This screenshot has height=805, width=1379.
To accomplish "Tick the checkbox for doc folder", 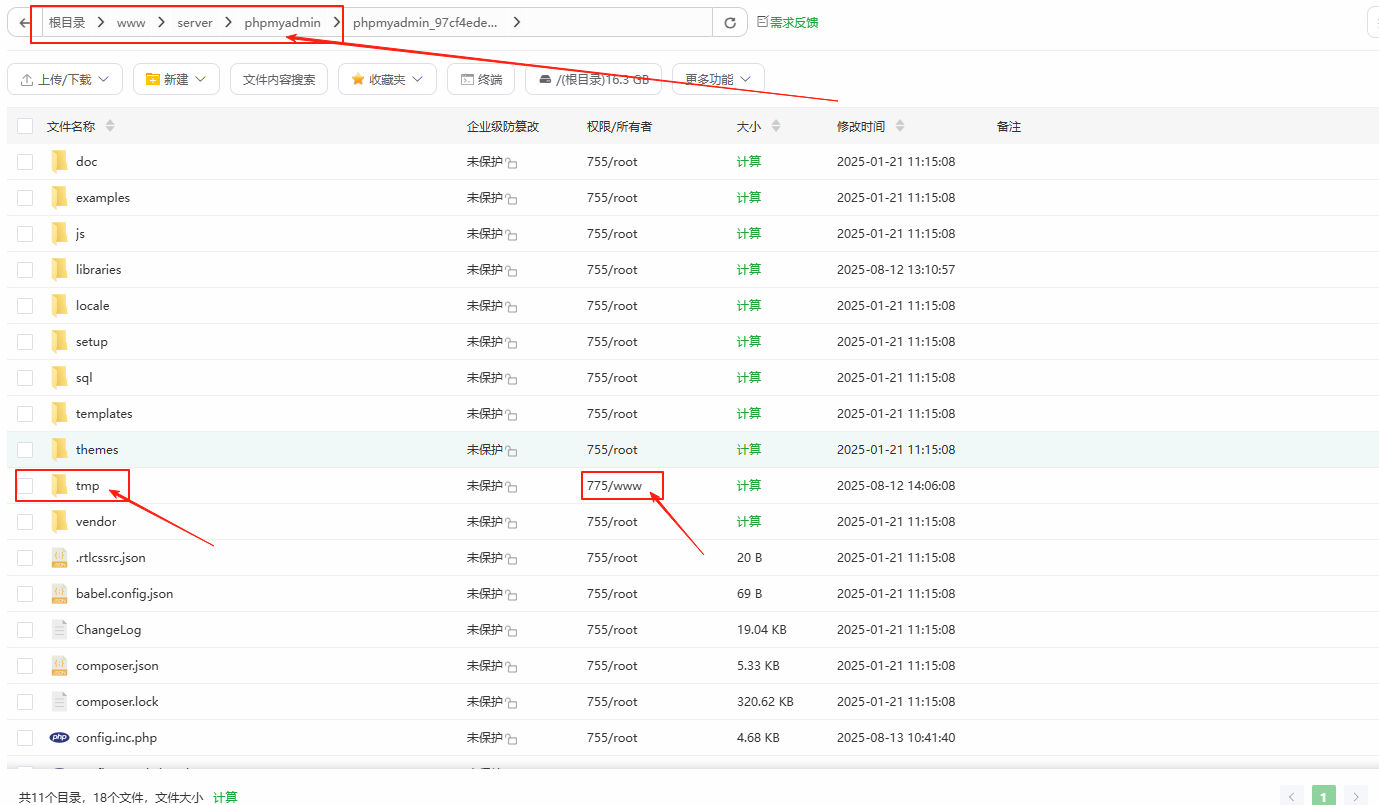I will pos(25,162).
